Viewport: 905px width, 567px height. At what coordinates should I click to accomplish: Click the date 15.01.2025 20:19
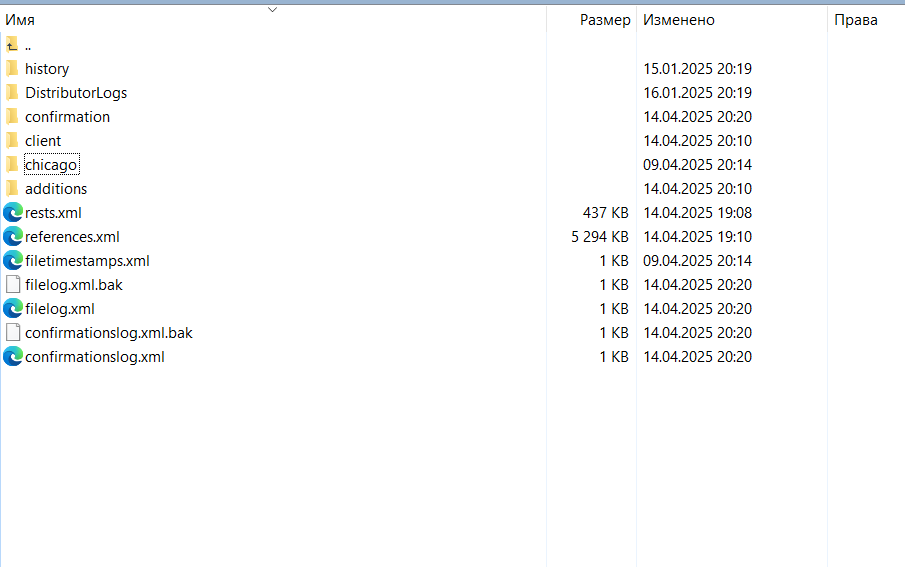[697, 69]
